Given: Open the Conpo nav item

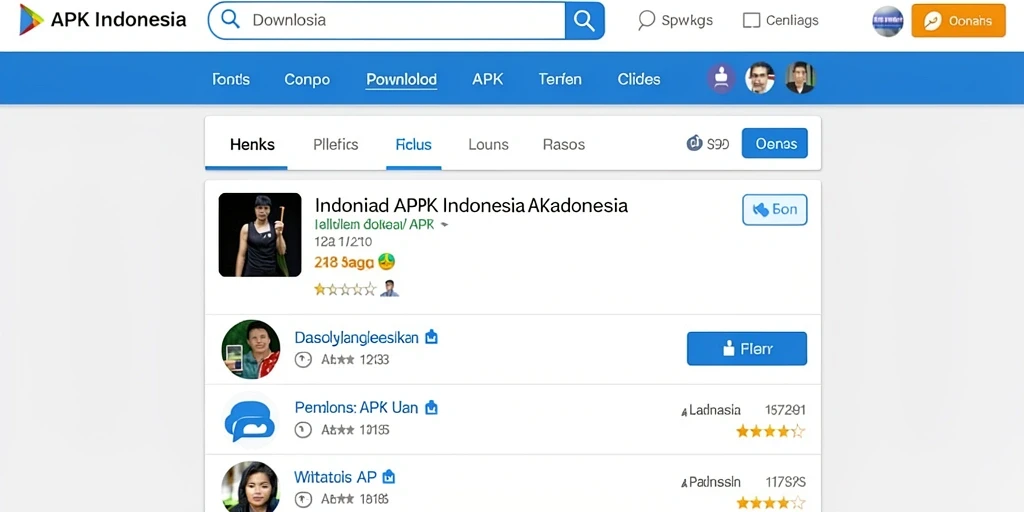Looking at the screenshot, I should coord(307,80).
